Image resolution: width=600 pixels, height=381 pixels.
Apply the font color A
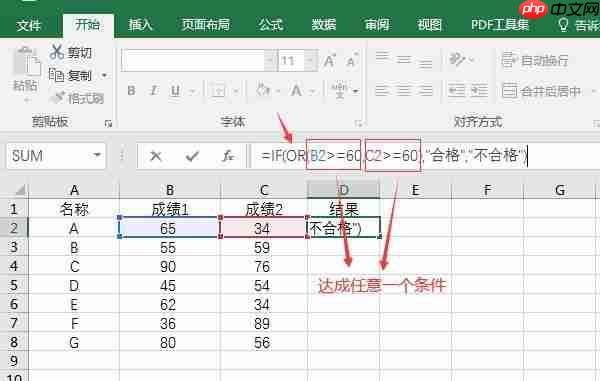296,91
